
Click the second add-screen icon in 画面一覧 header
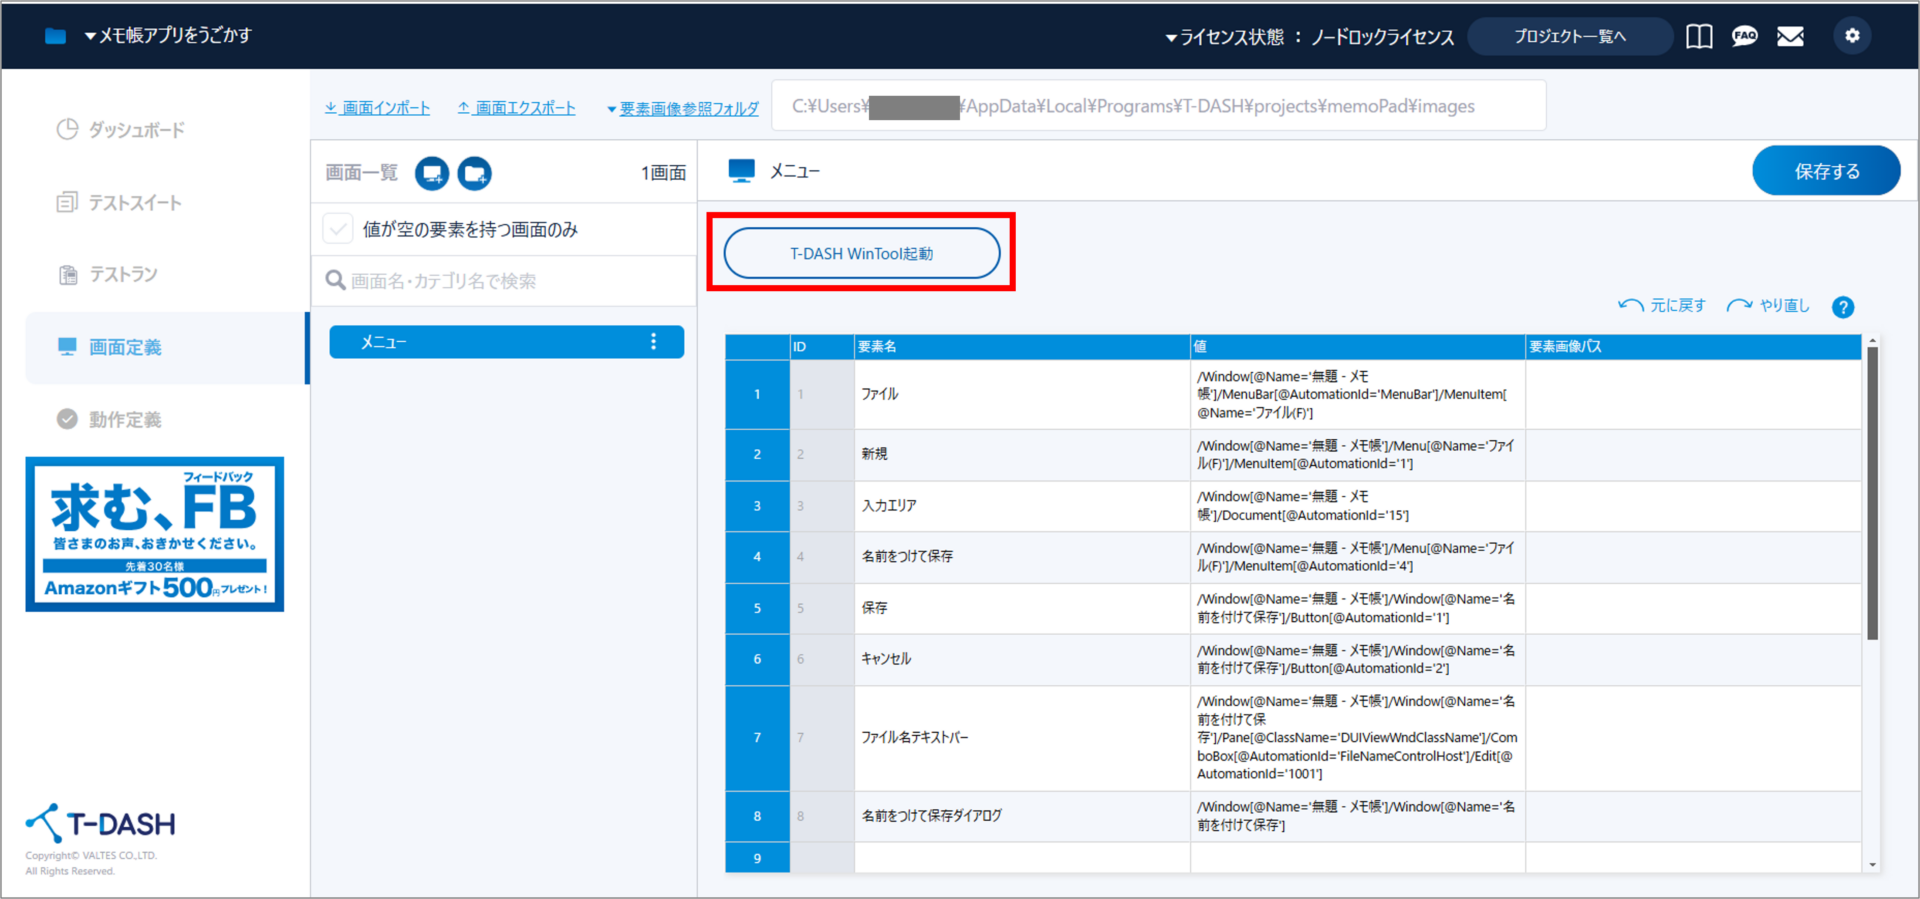pyautogui.click(x=474, y=173)
